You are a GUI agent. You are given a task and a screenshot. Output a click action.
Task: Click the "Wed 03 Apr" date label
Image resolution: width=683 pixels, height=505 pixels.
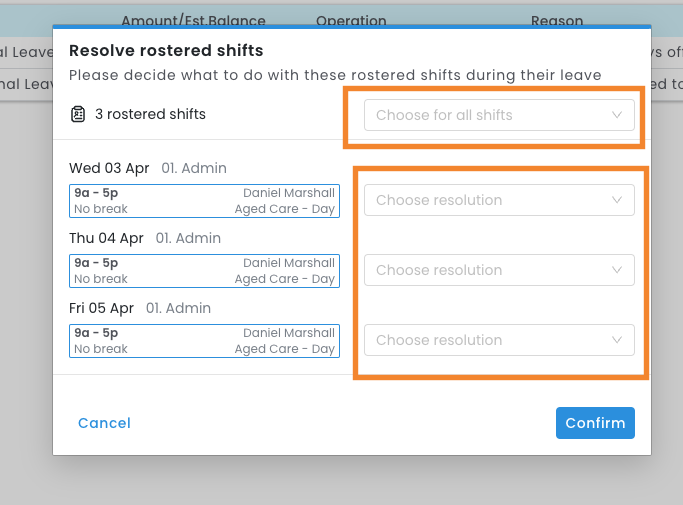pos(109,168)
